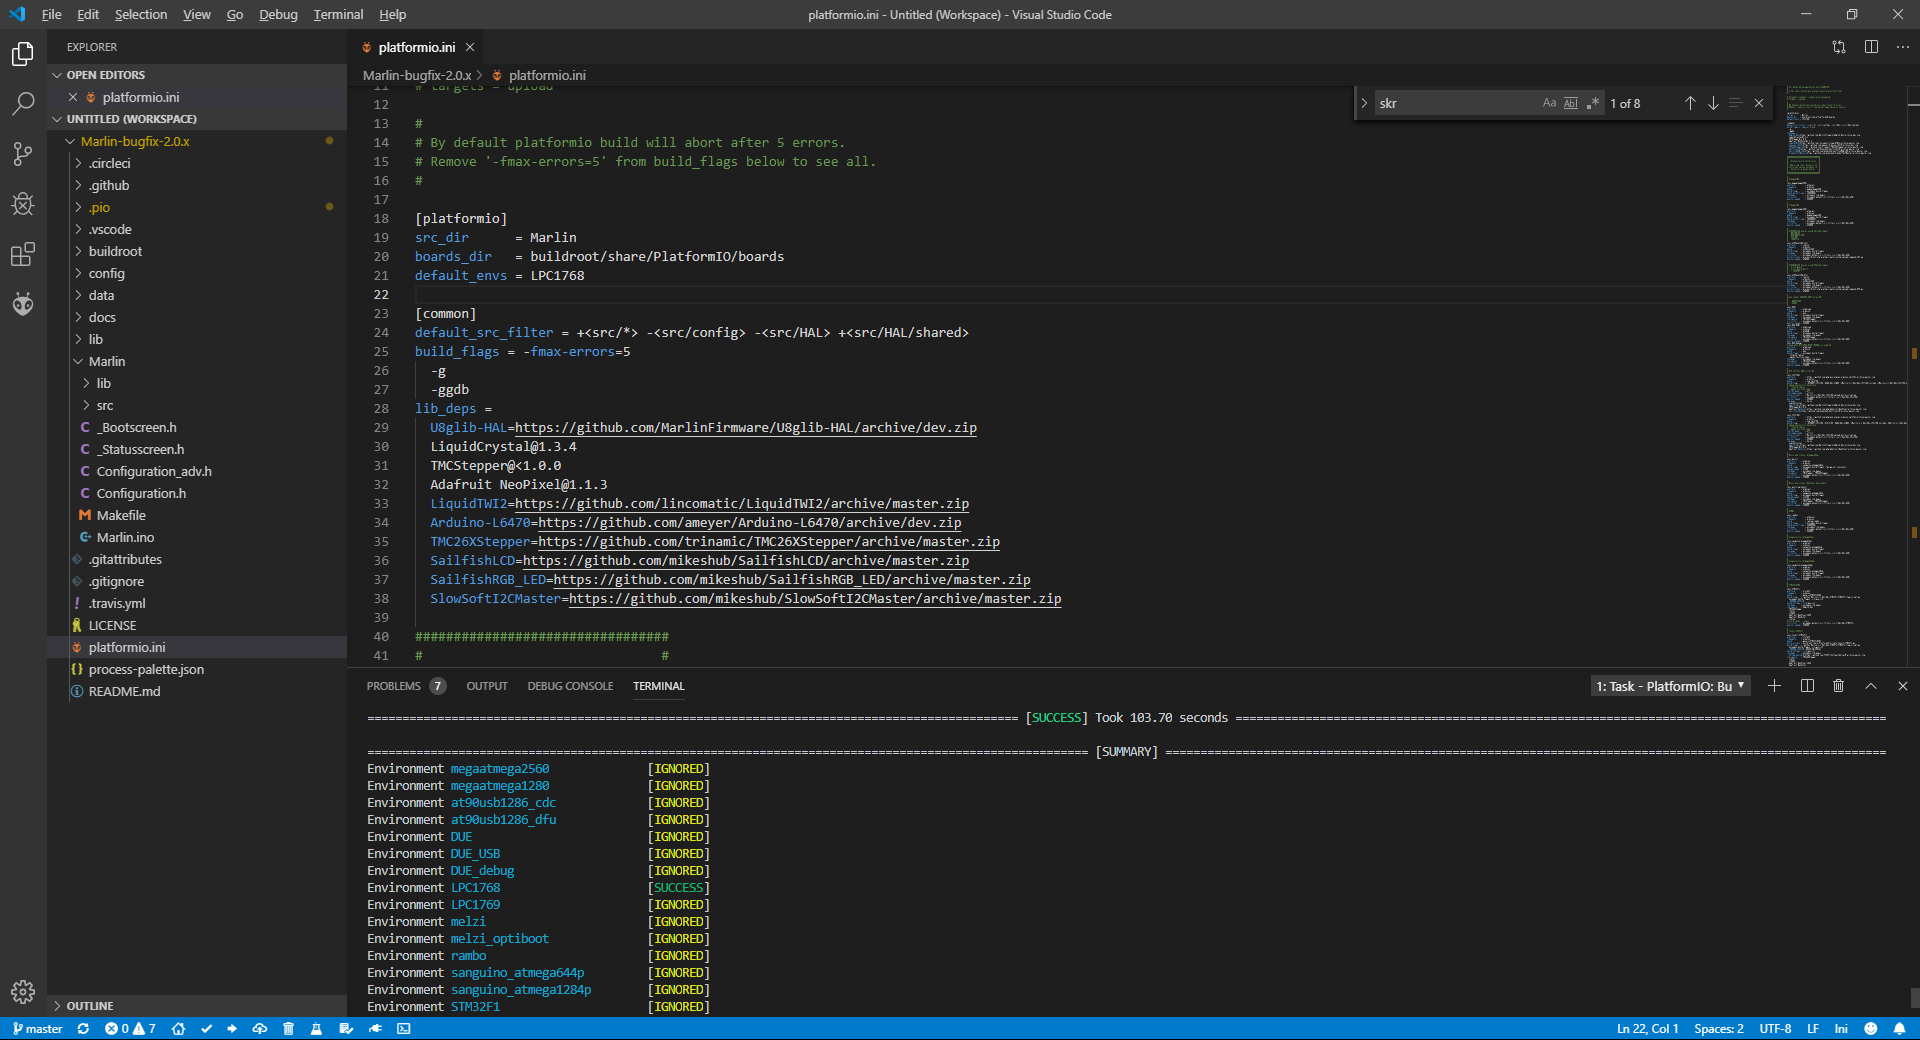Image resolution: width=1920 pixels, height=1040 pixels.
Task: Toggle Match Whole Word in the find widget
Action: 1571,102
